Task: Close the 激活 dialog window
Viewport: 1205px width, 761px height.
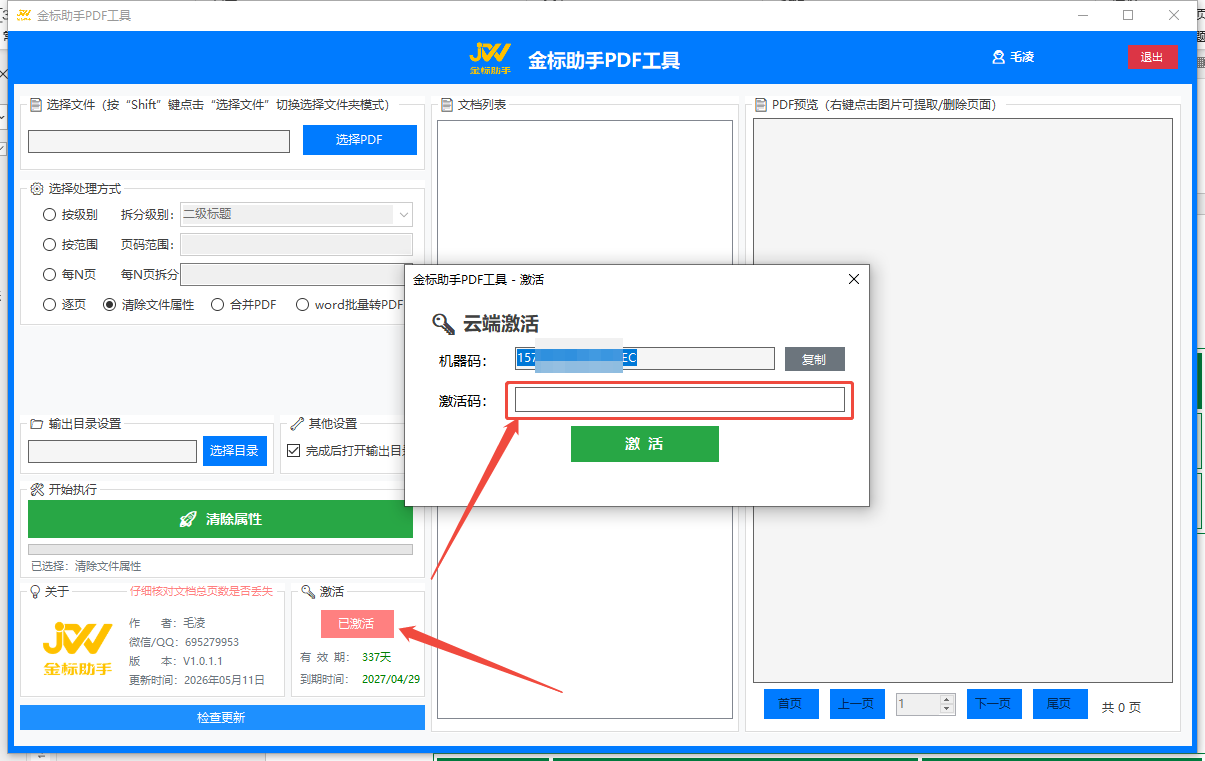Action: pos(853,280)
